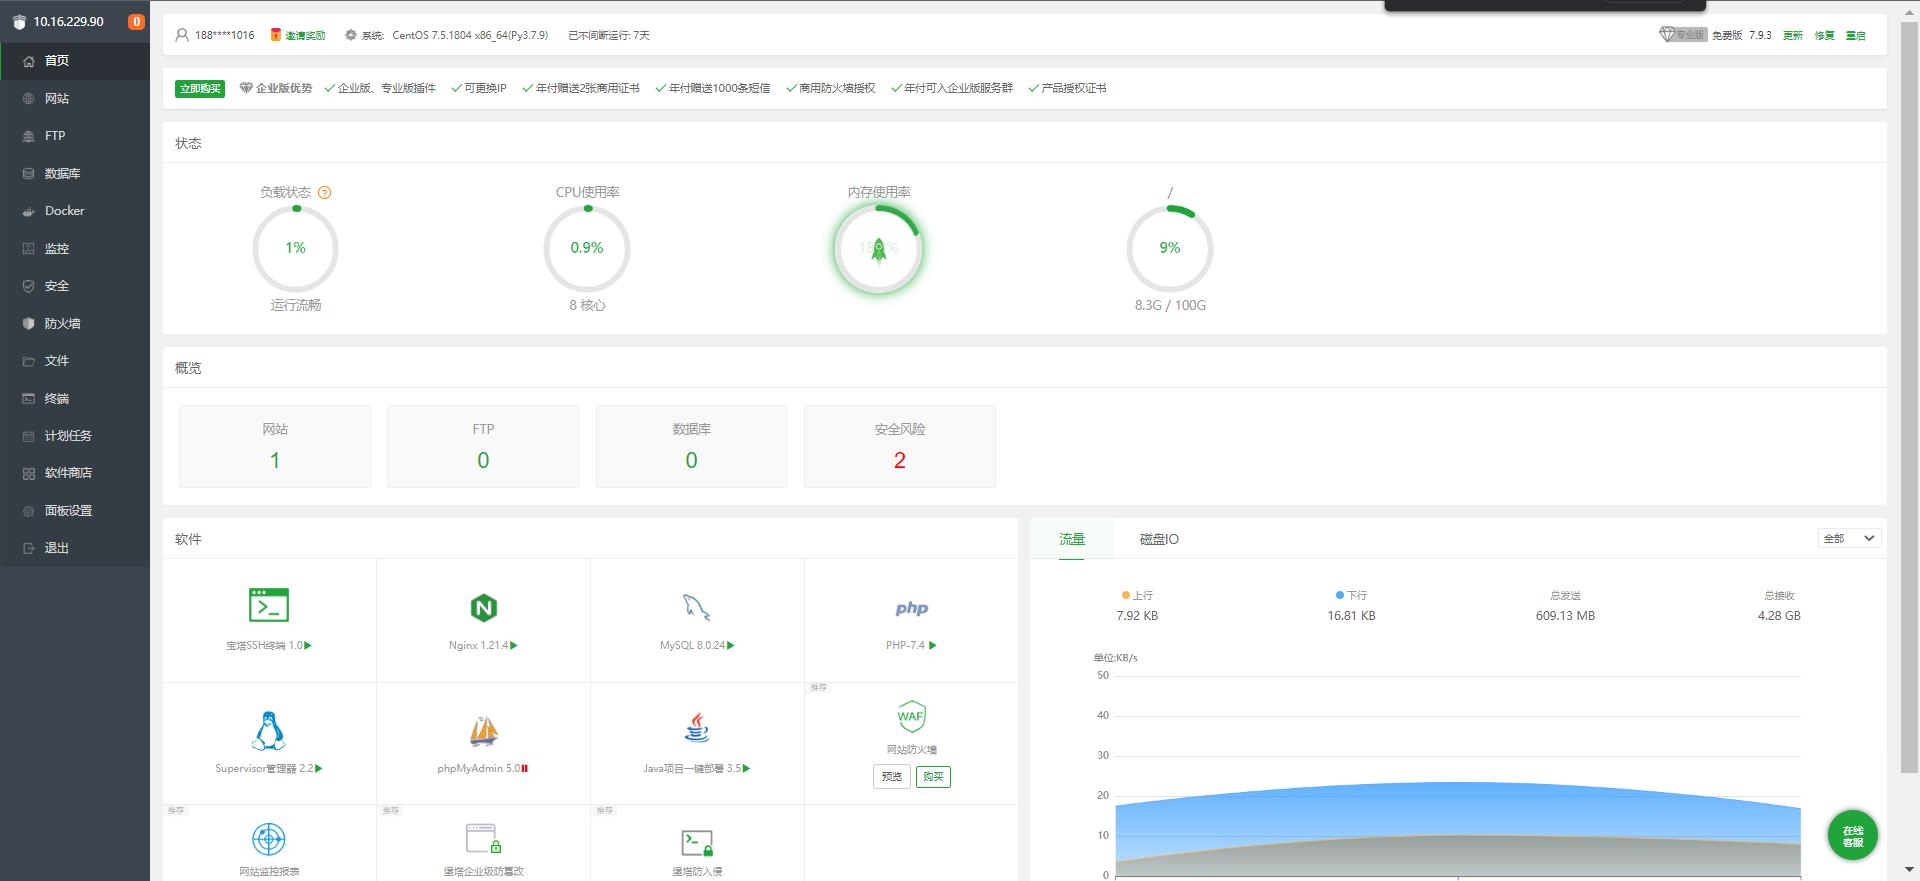Click the 更新 link
The height and width of the screenshot is (881, 1920).
(1793, 35)
